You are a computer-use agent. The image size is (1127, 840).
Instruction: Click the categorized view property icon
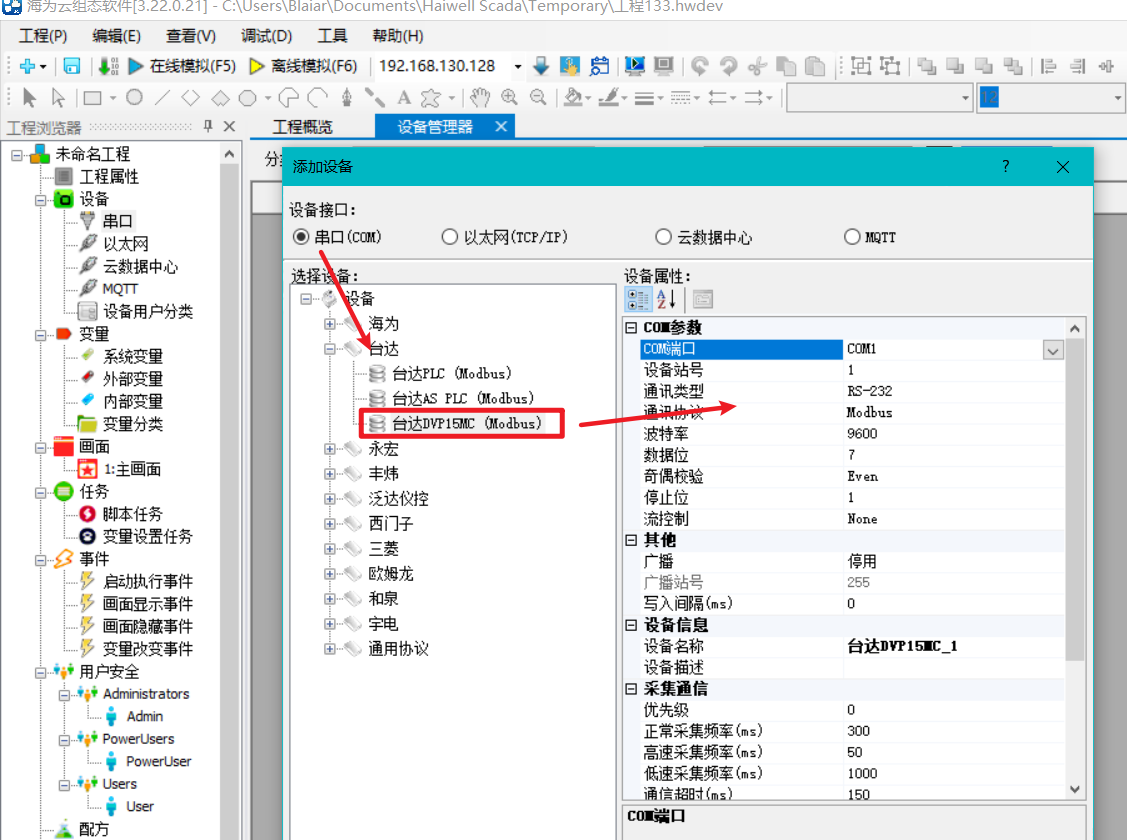[638, 300]
